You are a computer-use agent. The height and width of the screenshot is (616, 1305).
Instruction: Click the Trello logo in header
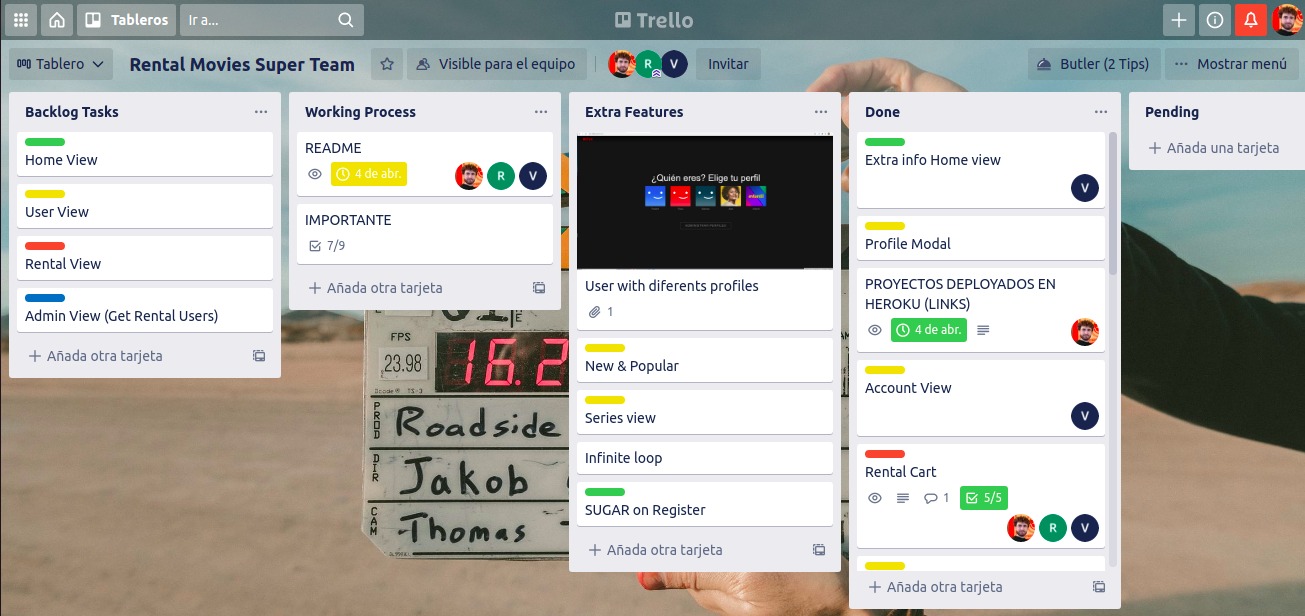[x=653, y=20]
